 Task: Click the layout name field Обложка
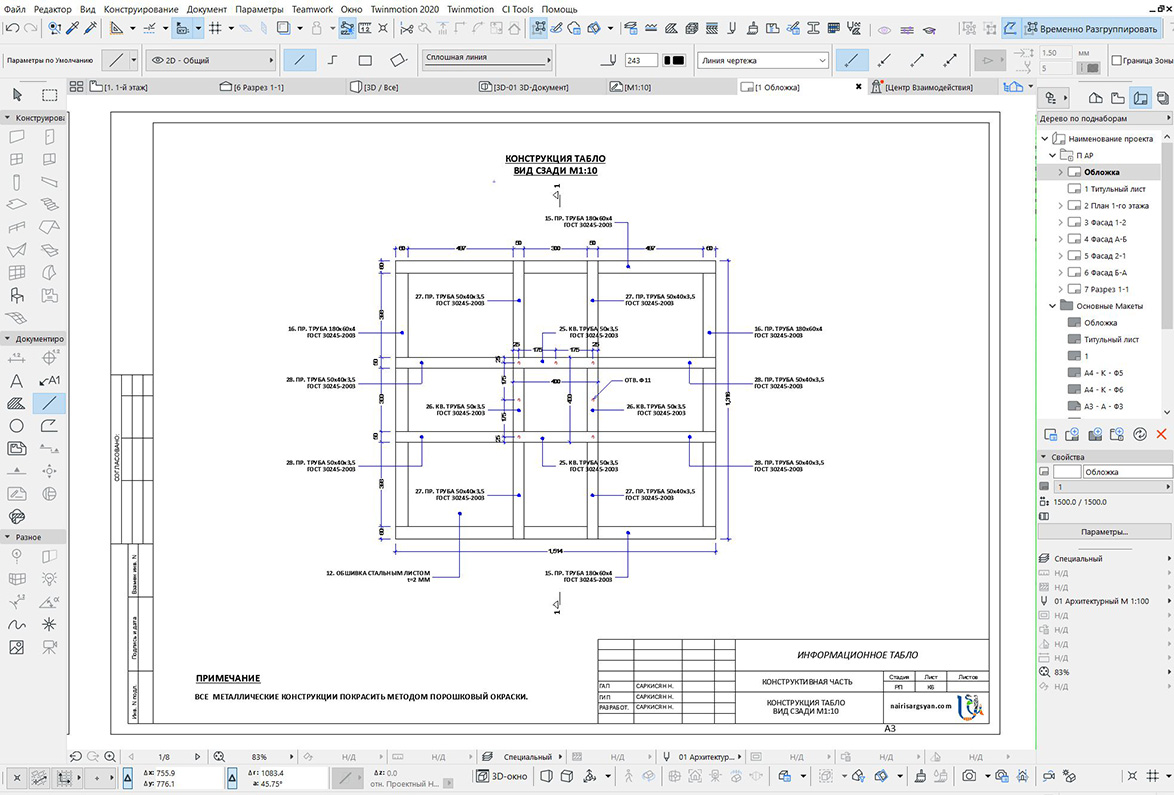point(1127,472)
